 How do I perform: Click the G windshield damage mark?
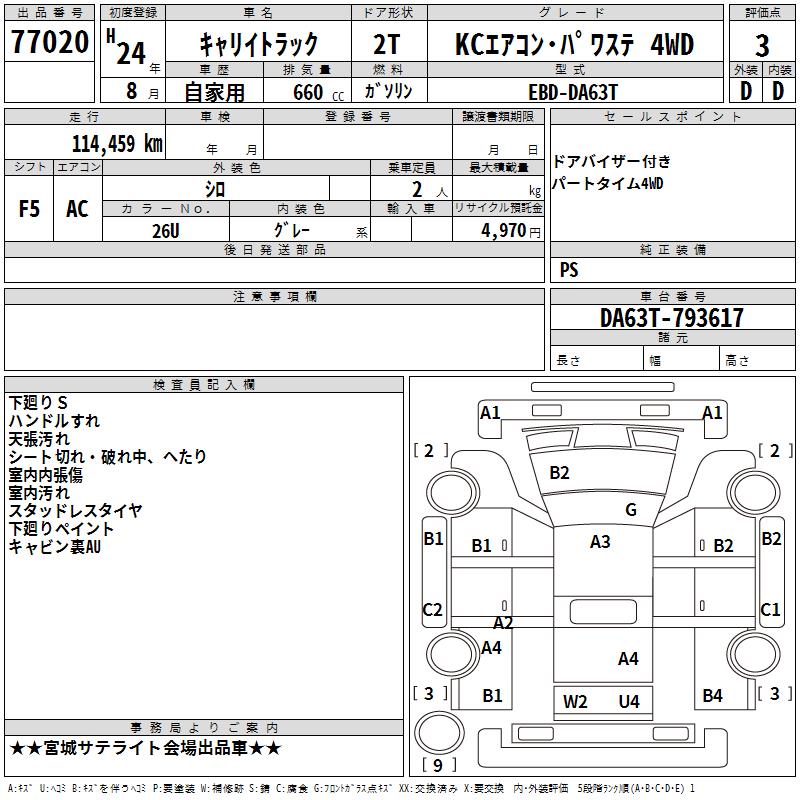(x=630, y=510)
